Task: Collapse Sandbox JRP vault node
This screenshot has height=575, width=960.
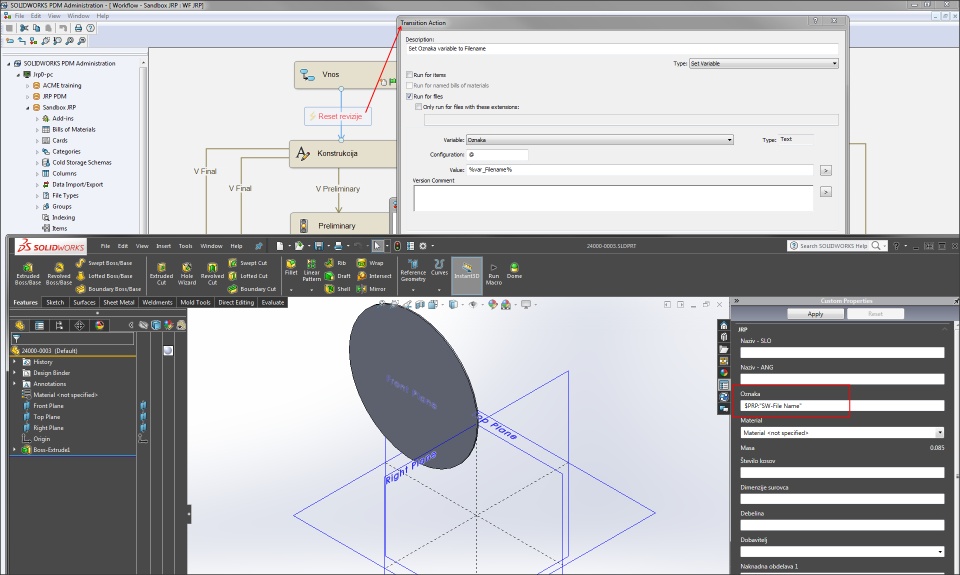Action: [x=28, y=108]
